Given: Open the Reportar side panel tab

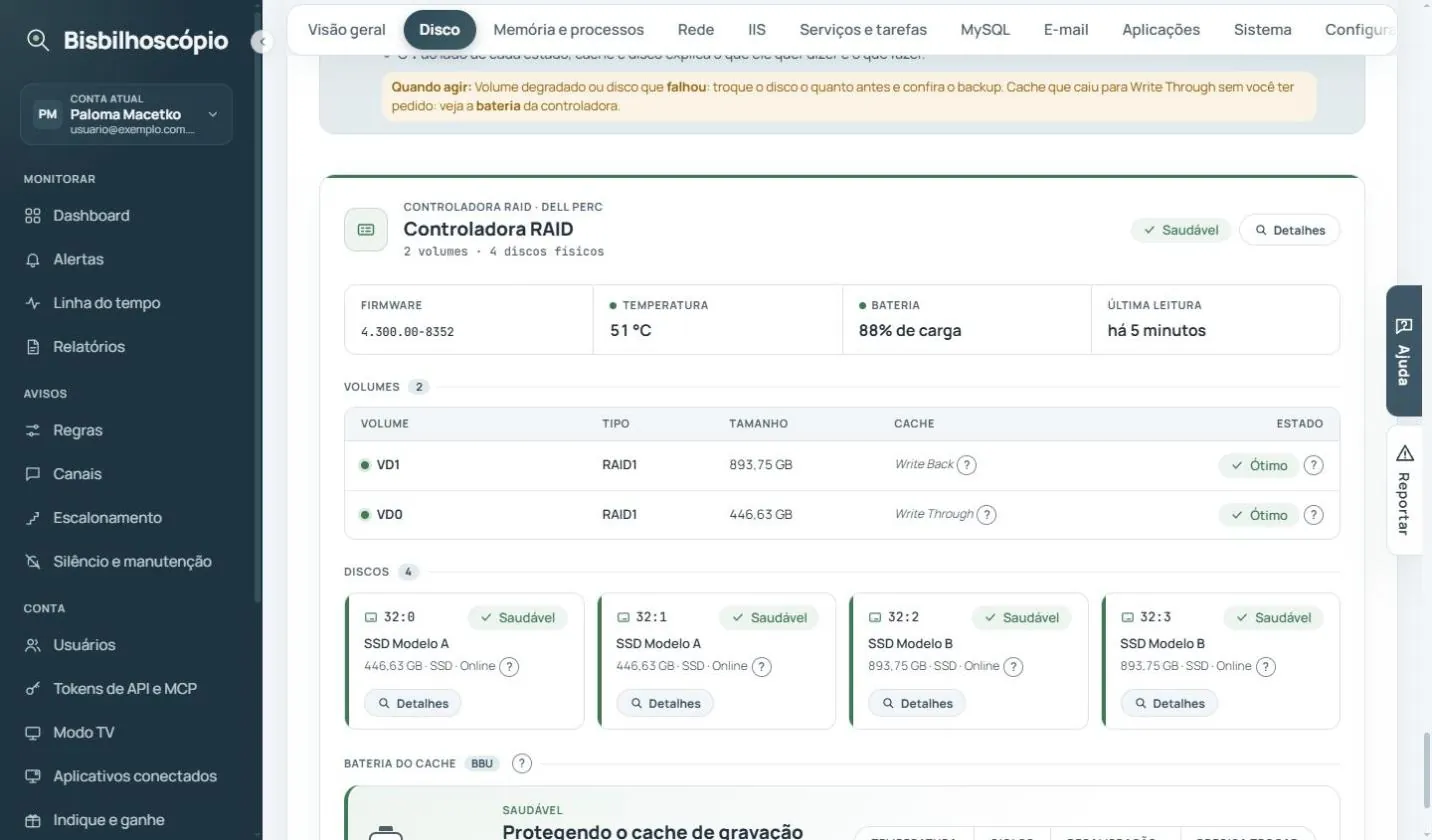Looking at the screenshot, I should click(x=1404, y=490).
